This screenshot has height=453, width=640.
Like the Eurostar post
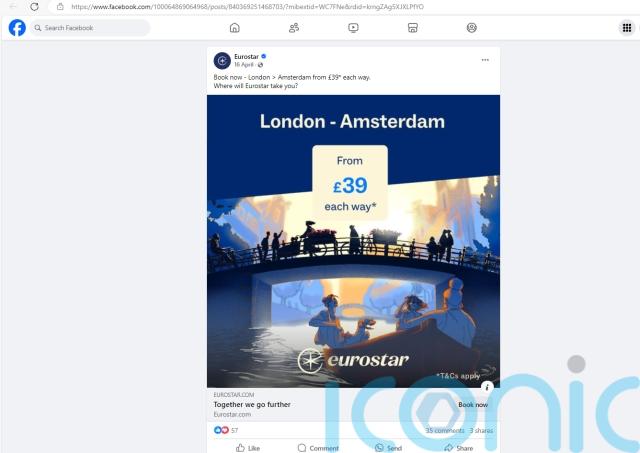[x=246, y=448]
